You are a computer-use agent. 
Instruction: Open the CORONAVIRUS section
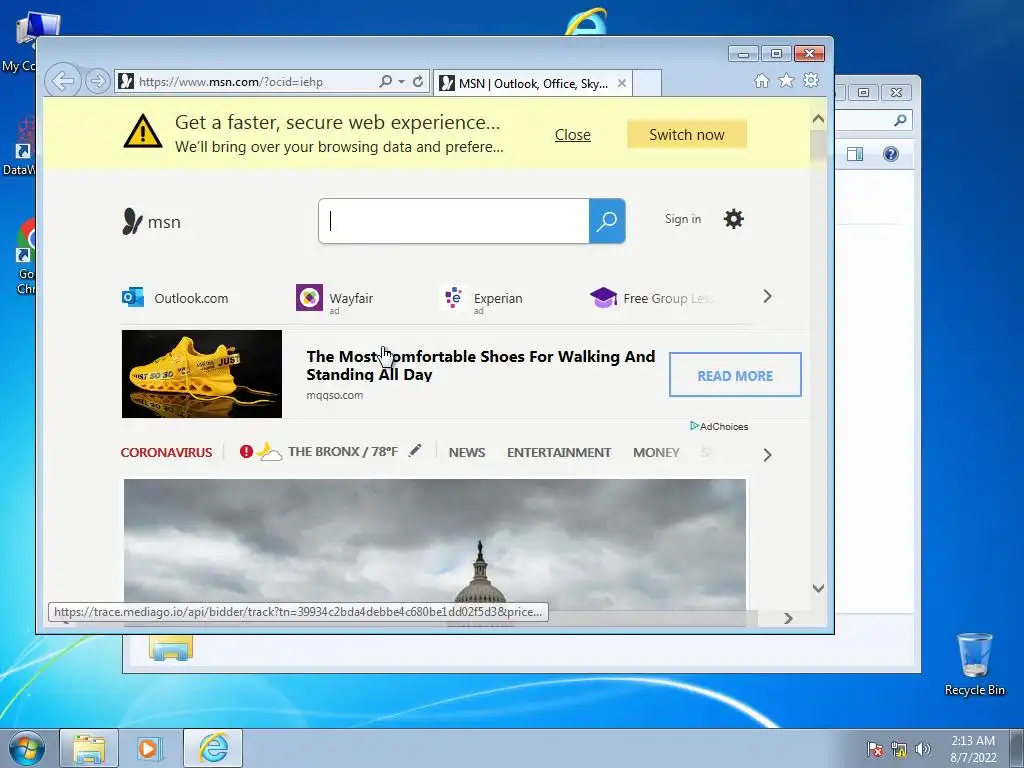(x=167, y=452)
